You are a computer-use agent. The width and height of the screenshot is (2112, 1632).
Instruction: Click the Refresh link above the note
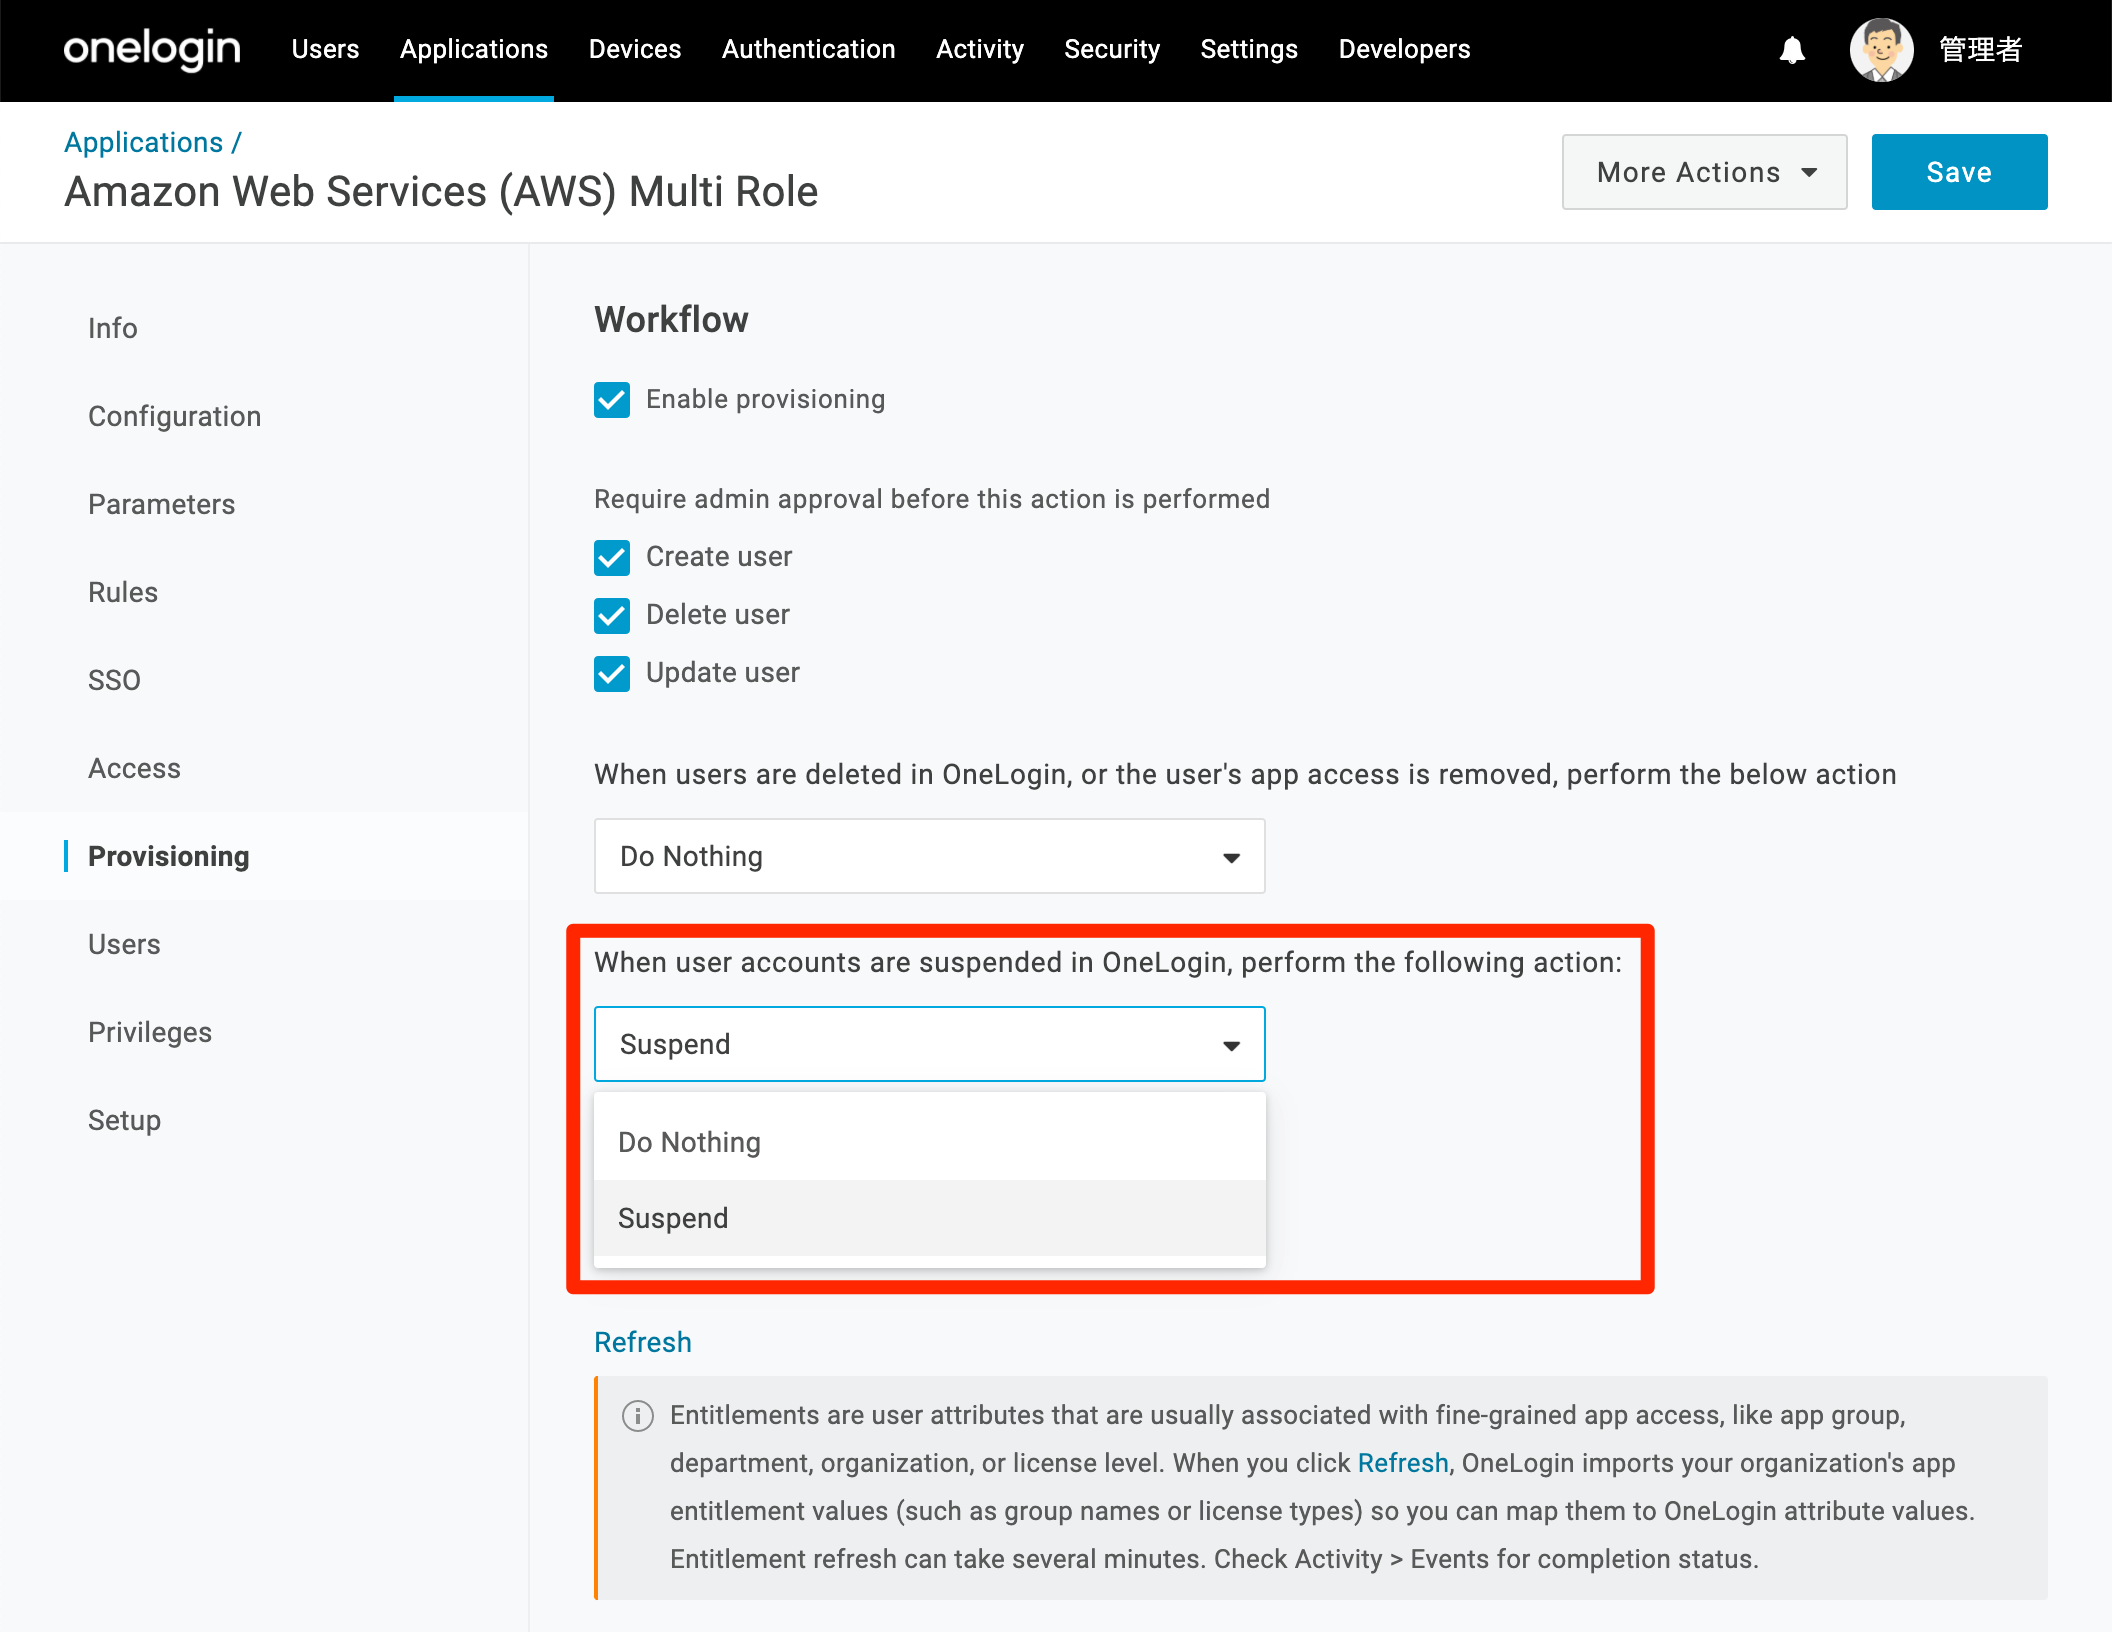[x=643, y=1342]
